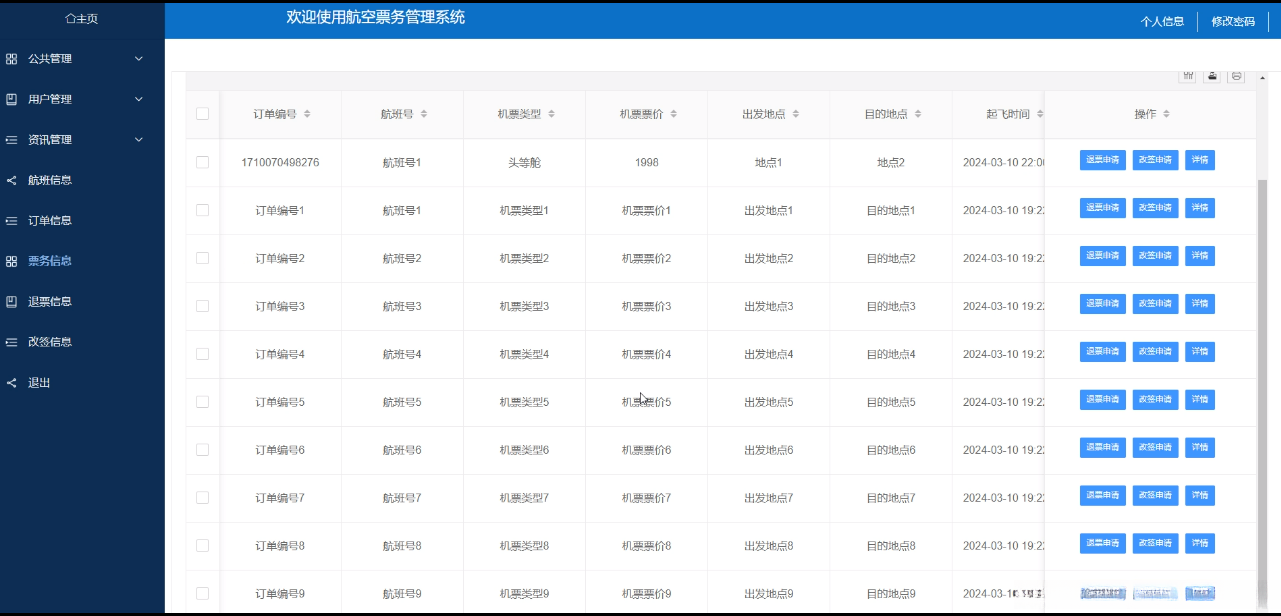Sort table by 航班号 arrows
Screen dimensions: 1281x616
[424, 114]
